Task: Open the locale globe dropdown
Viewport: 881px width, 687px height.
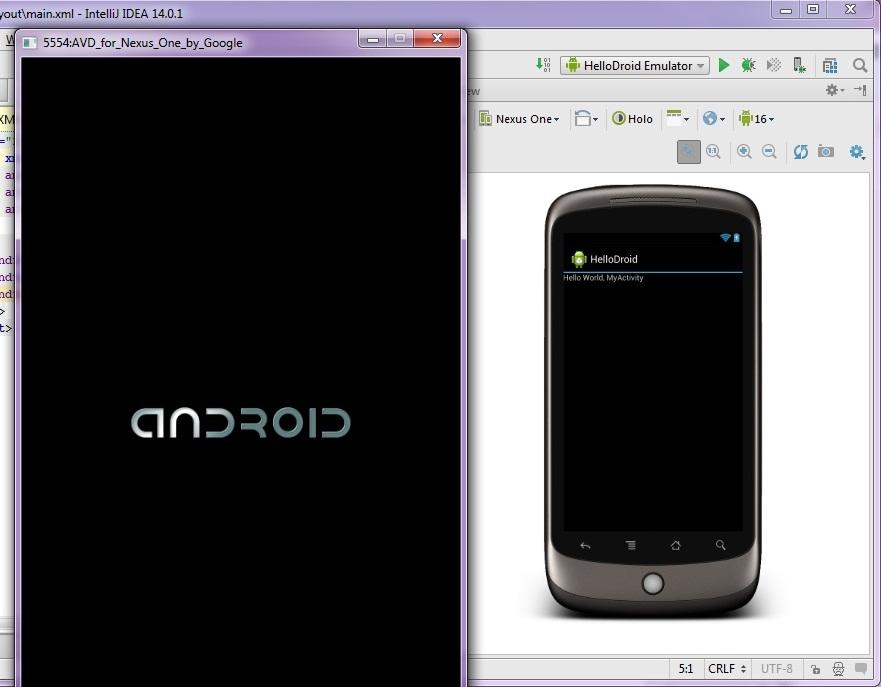Action: [714, 119]
